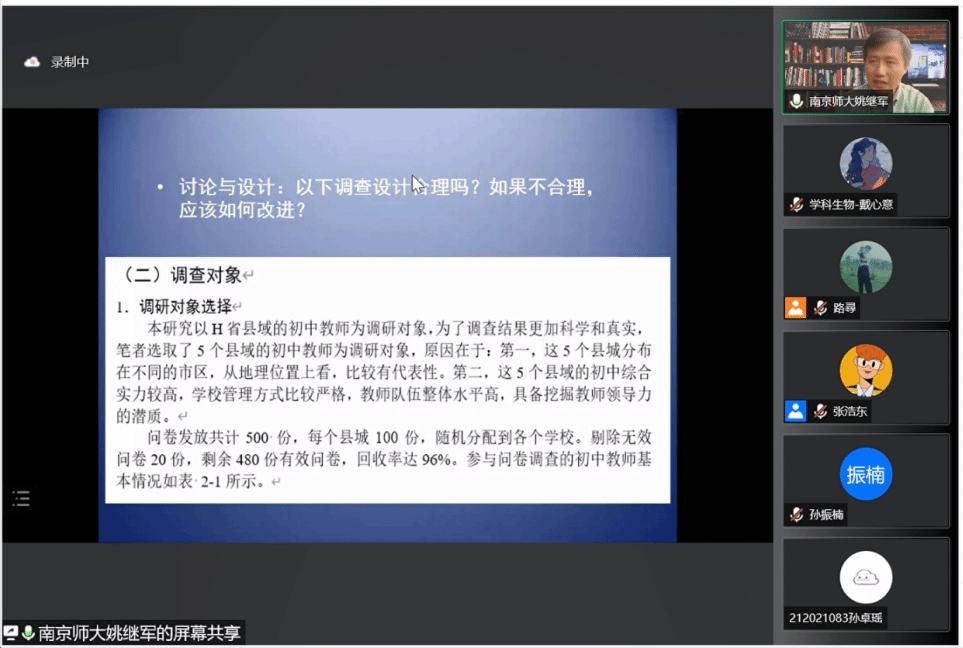This screenshot has height=648, width=963.
Task: Click the screen share icon in bottom bar
Action: [x=11, y=633]
